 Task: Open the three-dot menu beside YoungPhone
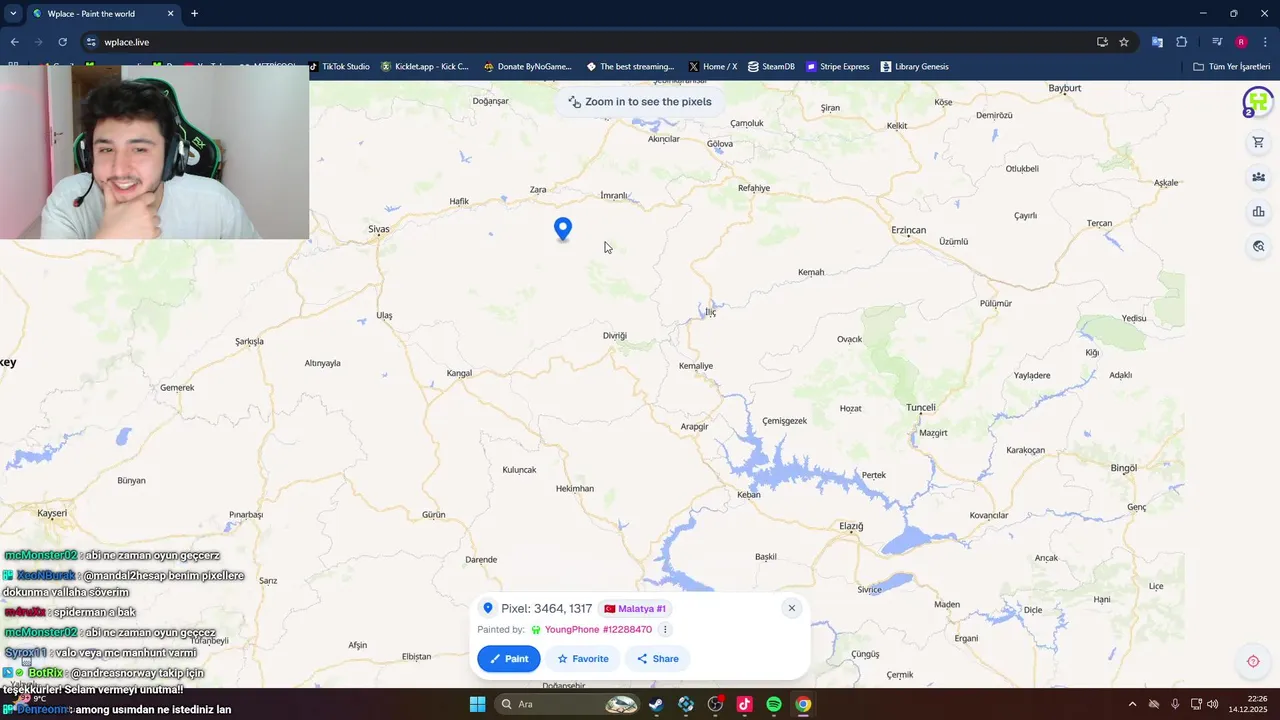(665, 630)
